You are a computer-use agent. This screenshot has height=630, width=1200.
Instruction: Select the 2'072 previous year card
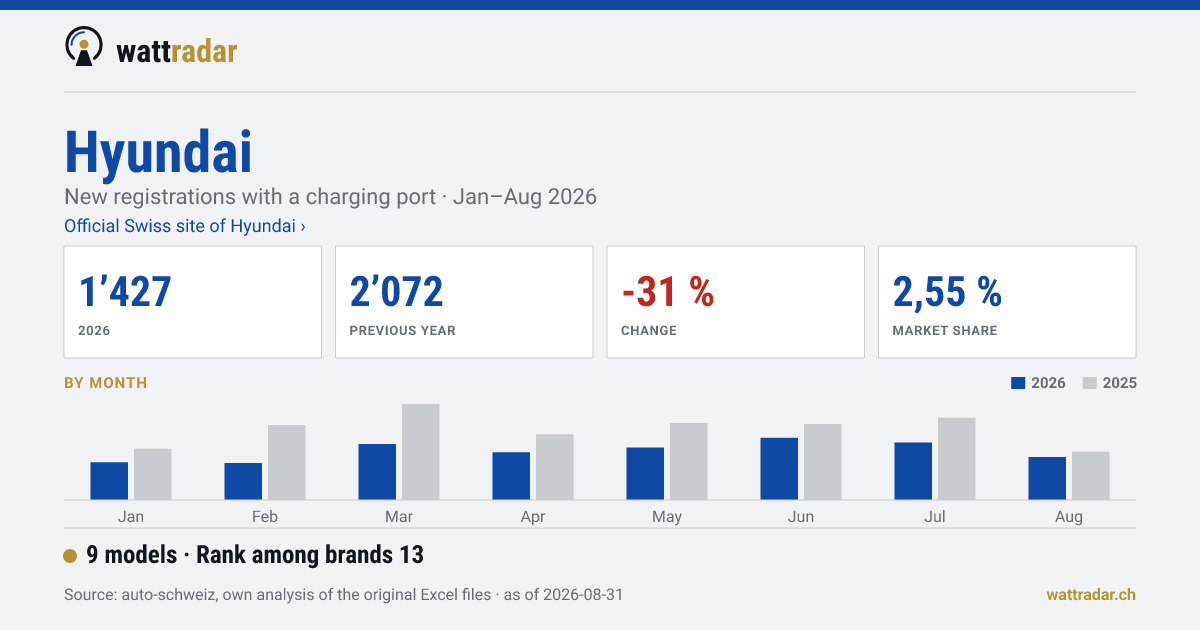point(464,302)
